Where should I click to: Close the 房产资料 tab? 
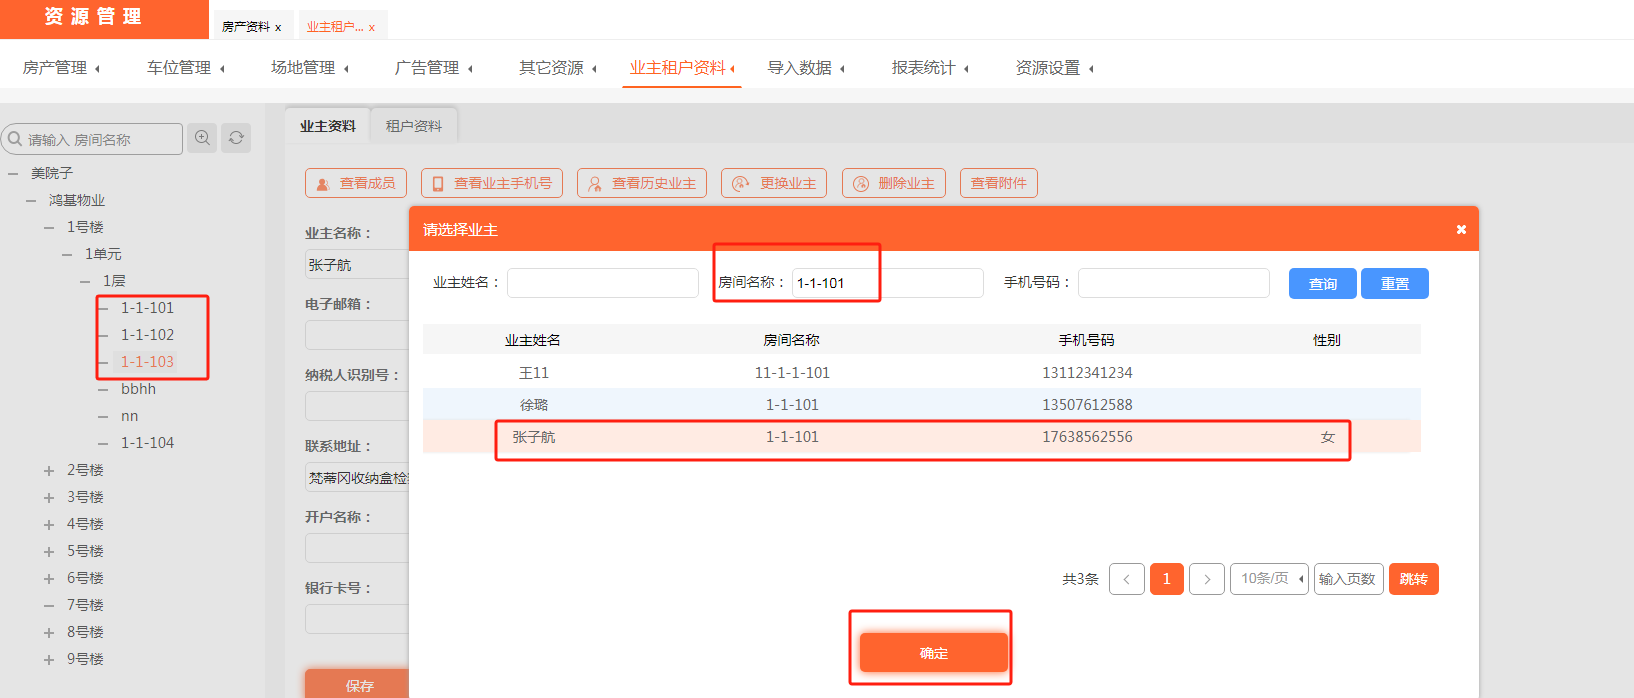pos(278,28)
